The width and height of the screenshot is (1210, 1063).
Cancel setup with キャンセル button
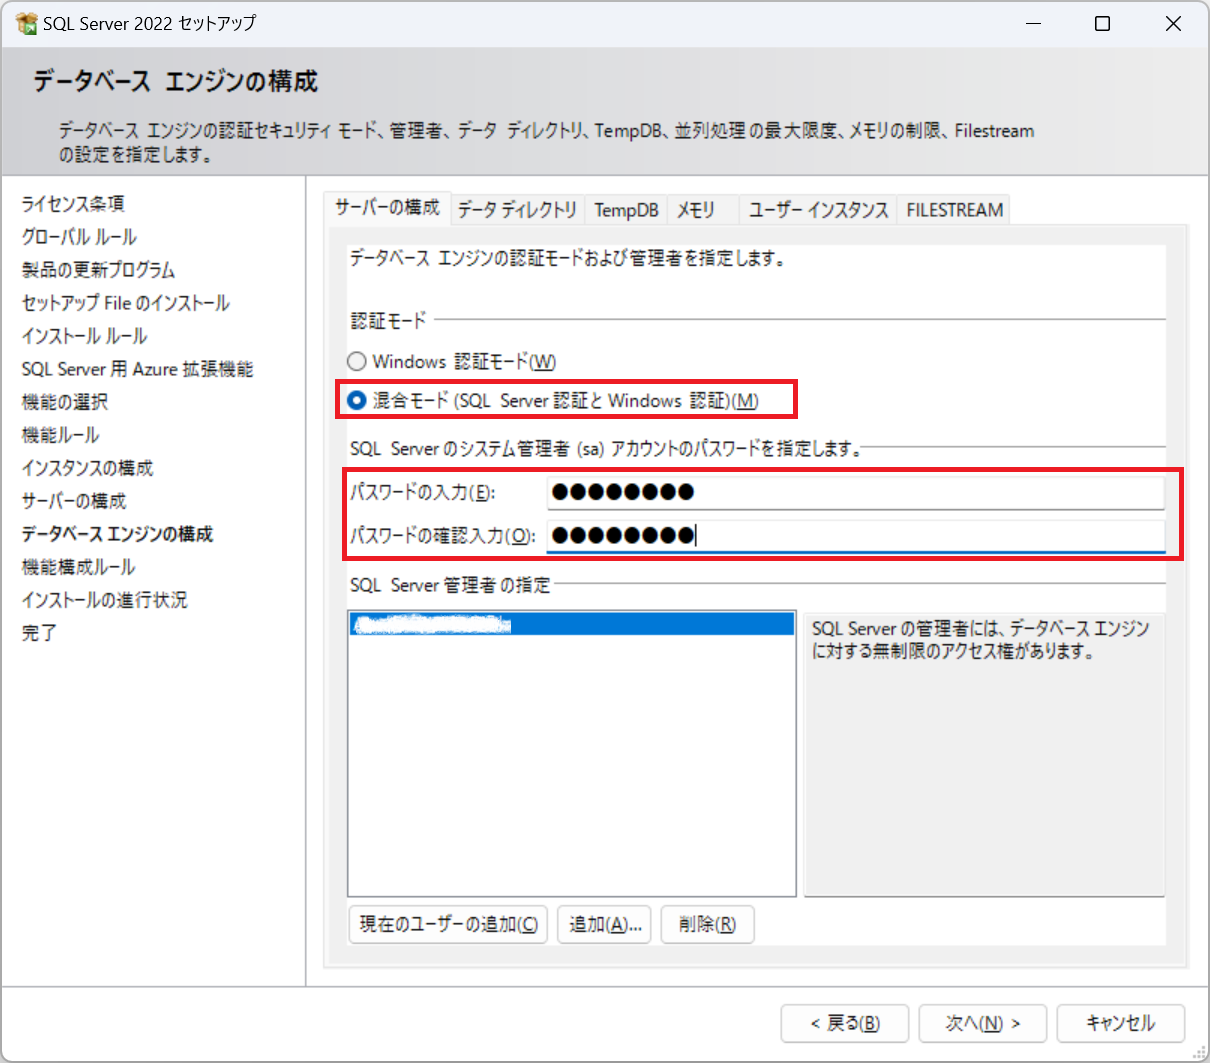coord(1121,1023)
